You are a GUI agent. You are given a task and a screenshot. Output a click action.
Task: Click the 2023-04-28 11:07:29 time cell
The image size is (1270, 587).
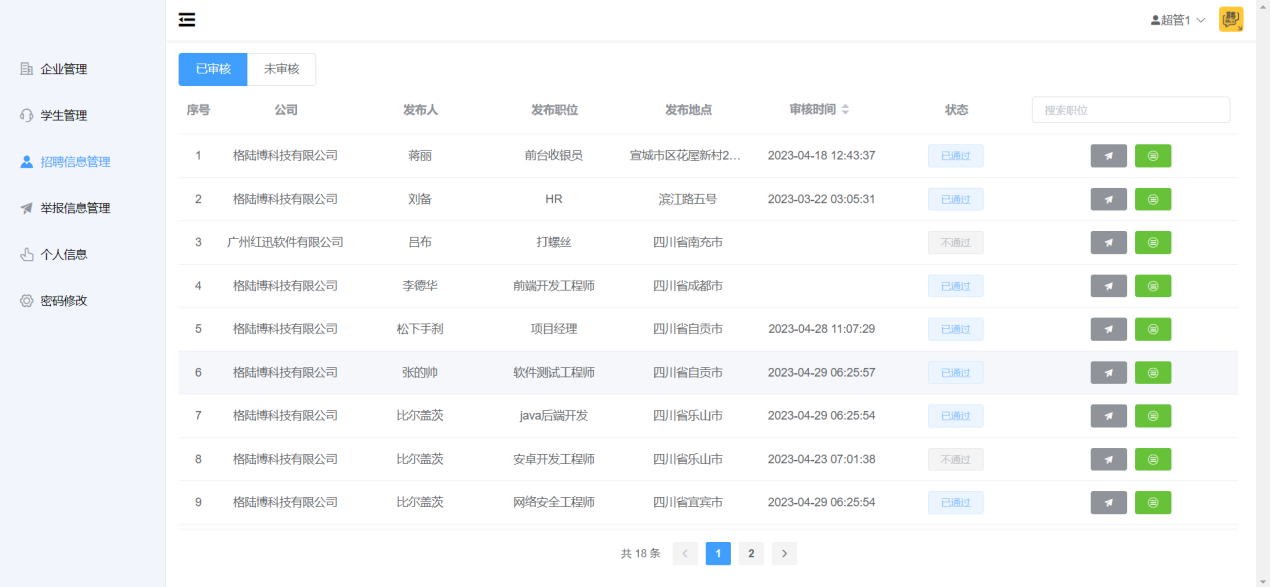click(821, 329)
